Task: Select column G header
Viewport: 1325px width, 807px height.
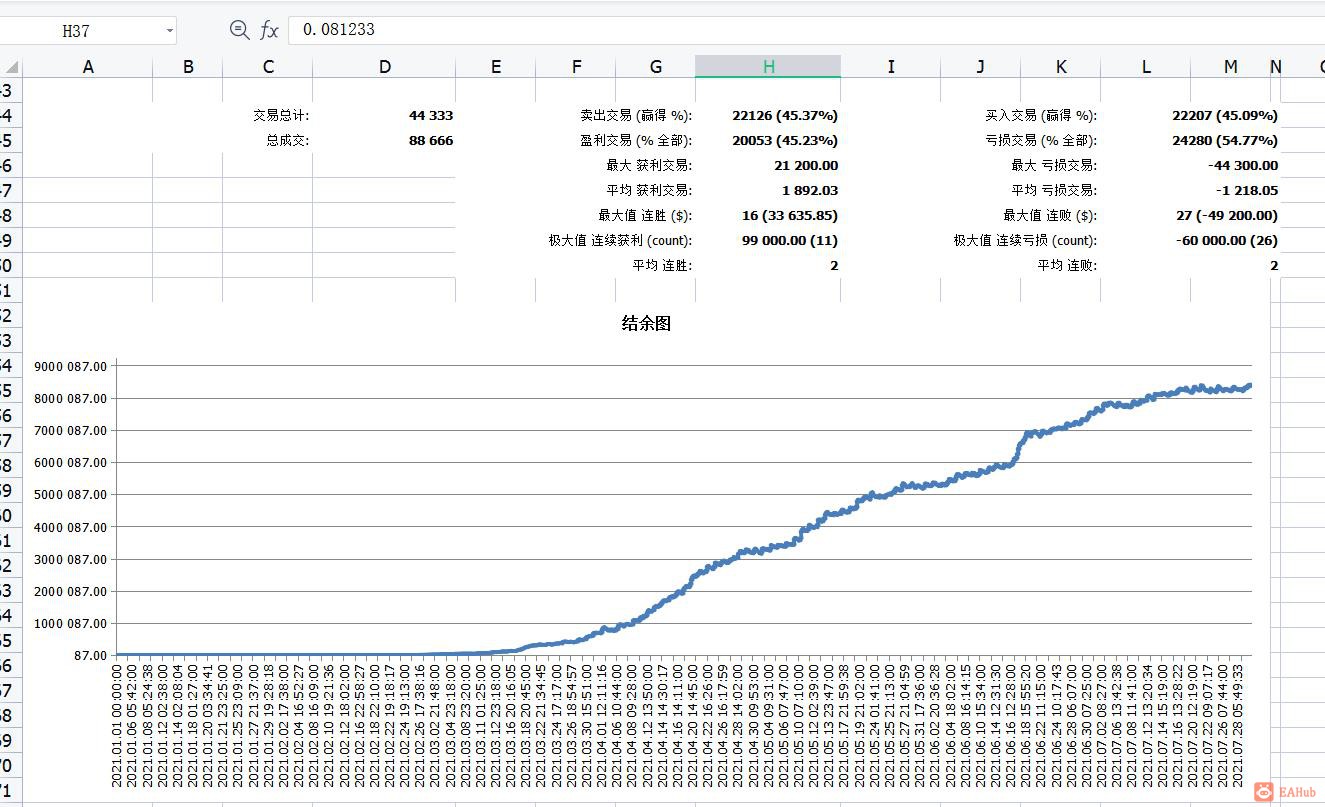Action: click(x=656, y=67)
